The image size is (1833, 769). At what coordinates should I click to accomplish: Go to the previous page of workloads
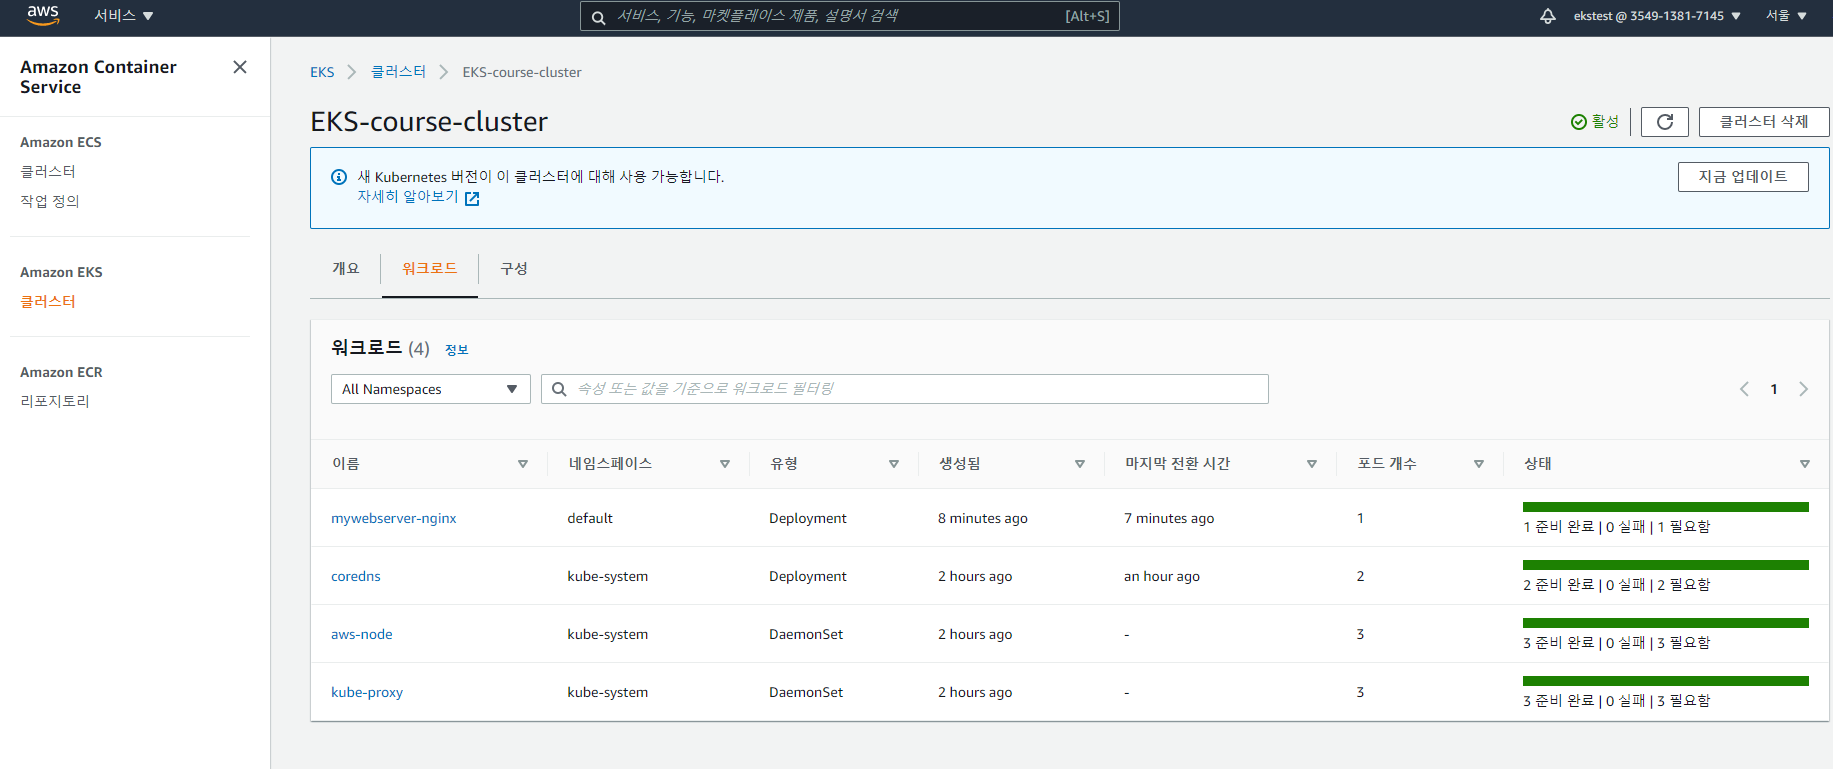(1744, 389)
